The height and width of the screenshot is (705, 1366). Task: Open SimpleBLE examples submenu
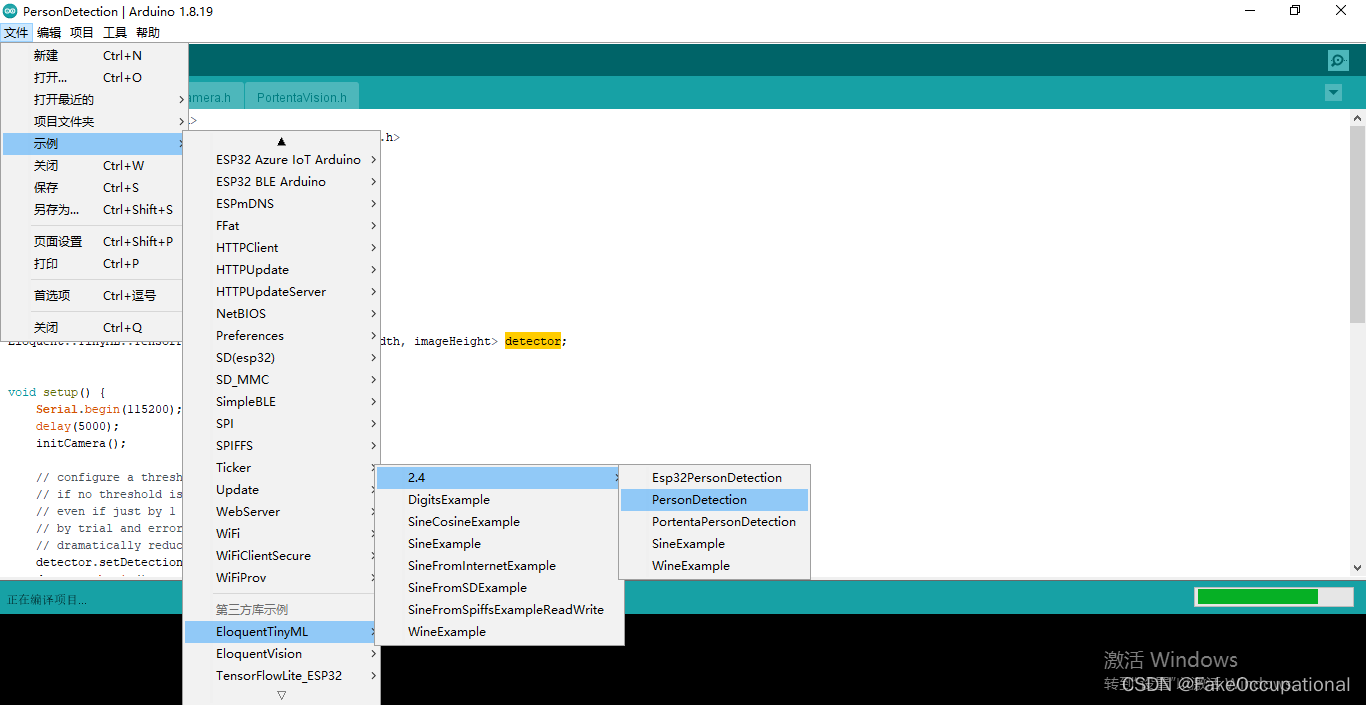click(282, 402)
